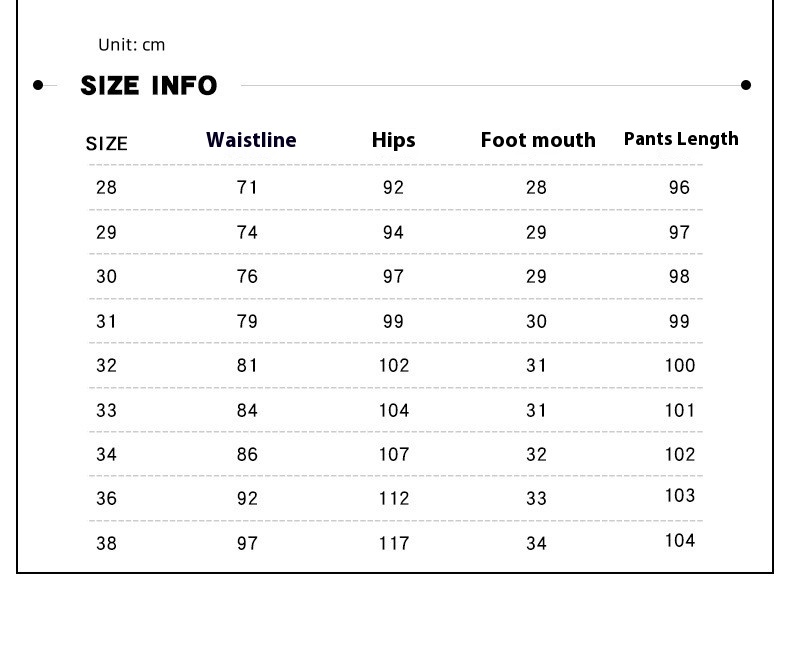Click pants length value 96

click(680, 187)
